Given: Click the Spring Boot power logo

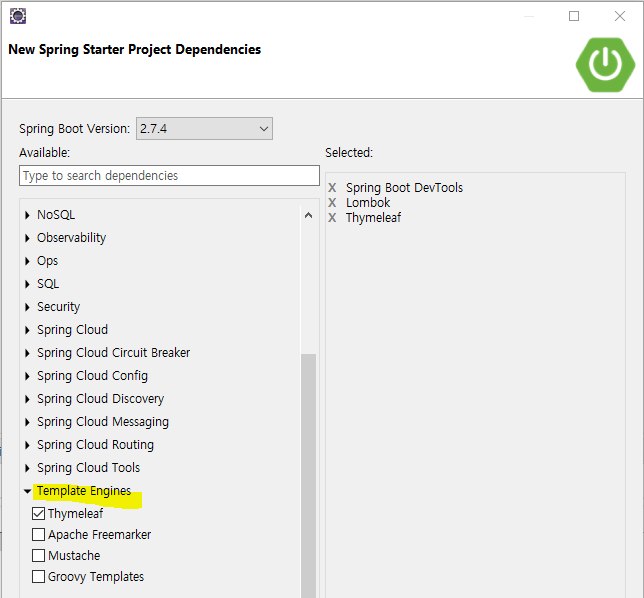Looking at the screenshot, I should 605,64.
